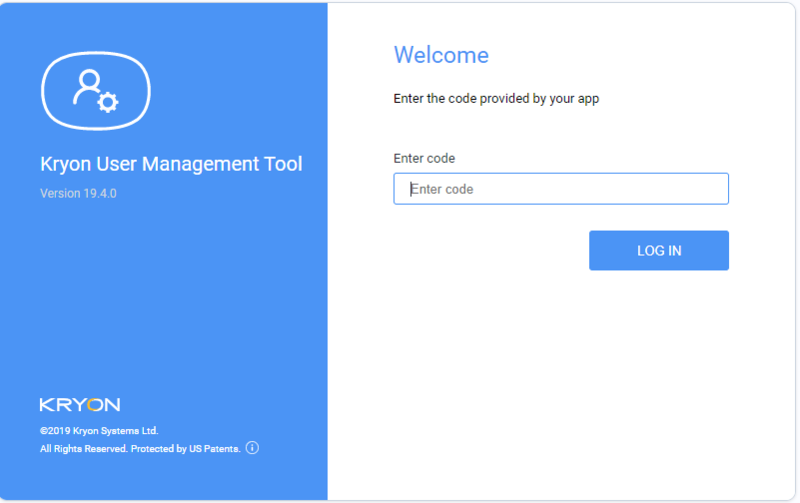The height and width of the screenshot is (503, 800).
Task: Click the KRYON logo
Action: point(80,405)
